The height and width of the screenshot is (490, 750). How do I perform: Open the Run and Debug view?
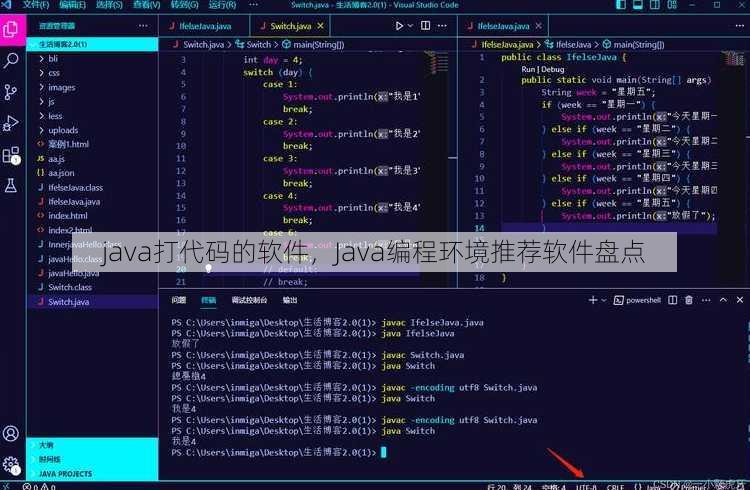click(11, 123)
